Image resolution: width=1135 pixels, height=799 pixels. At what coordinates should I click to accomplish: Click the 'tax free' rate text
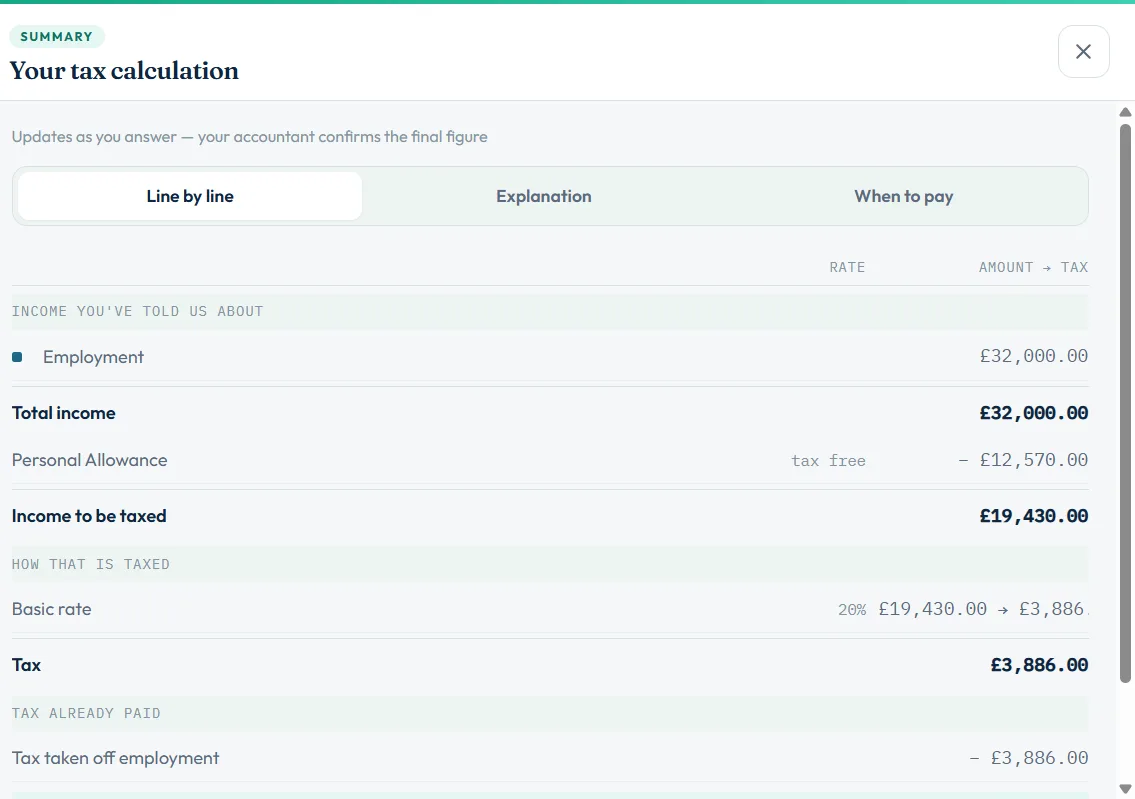click(828, 461)
